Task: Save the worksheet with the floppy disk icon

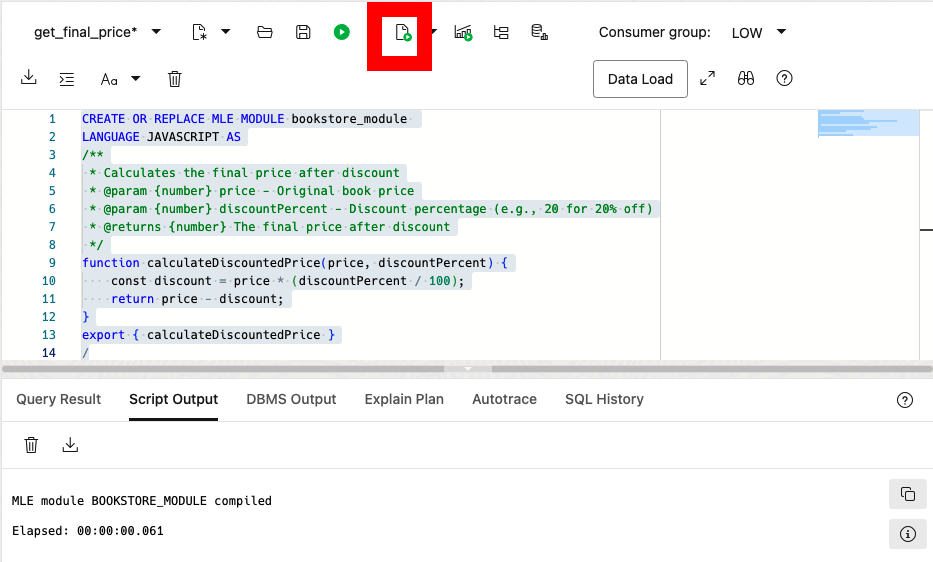Action: [x=303, y=32]
